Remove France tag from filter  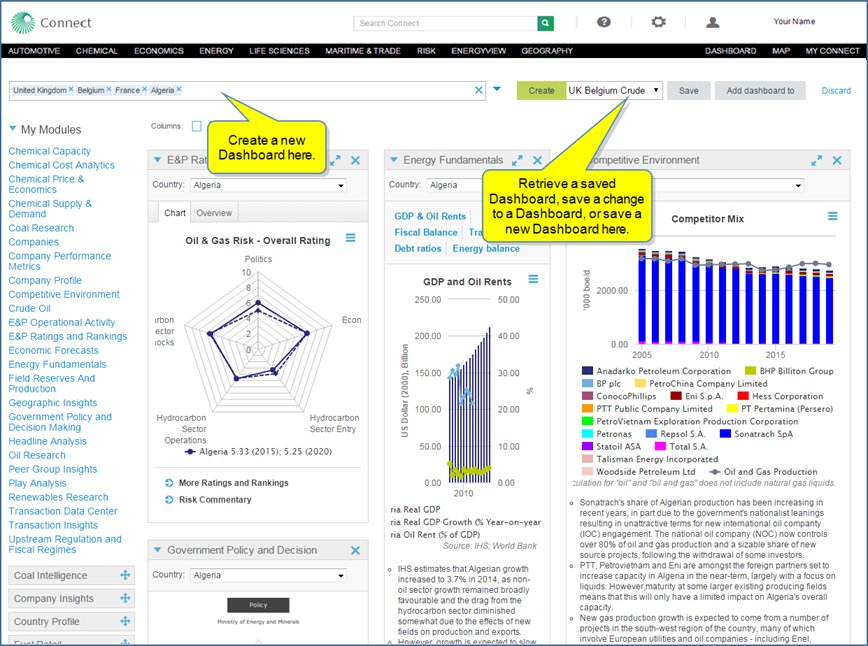(144, 89)
